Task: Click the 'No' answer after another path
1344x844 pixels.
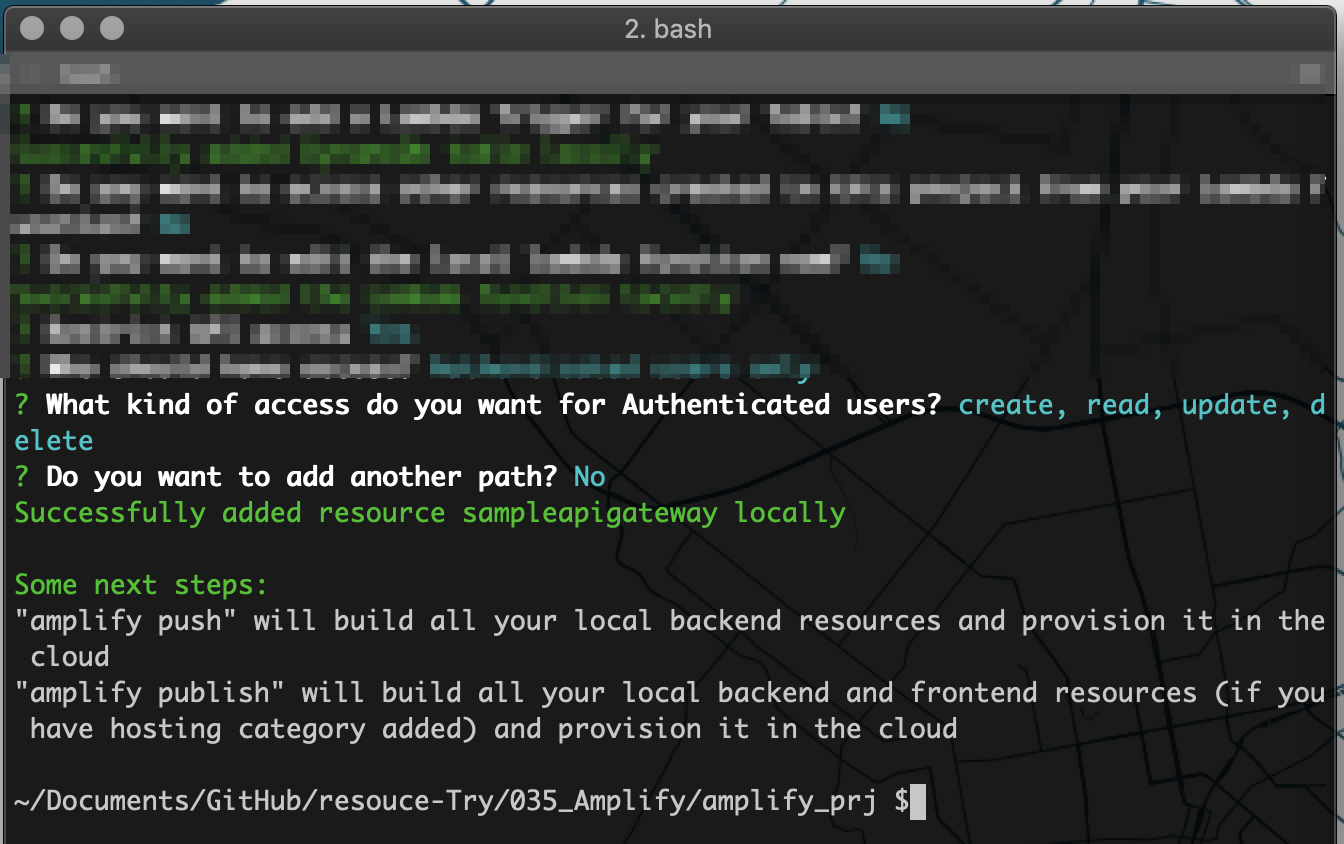Action: [x=590, y=477]
